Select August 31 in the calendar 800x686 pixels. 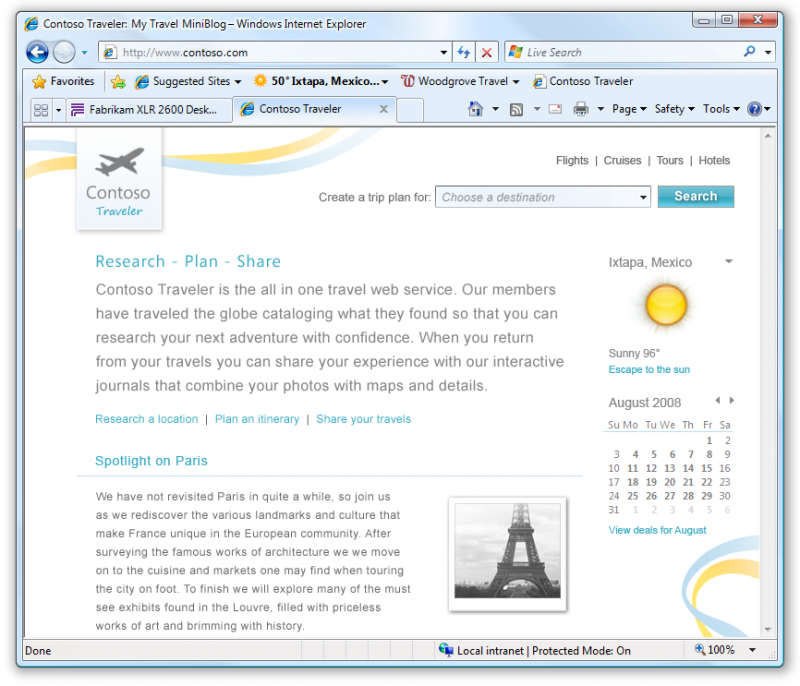click(x=614, y=510)
